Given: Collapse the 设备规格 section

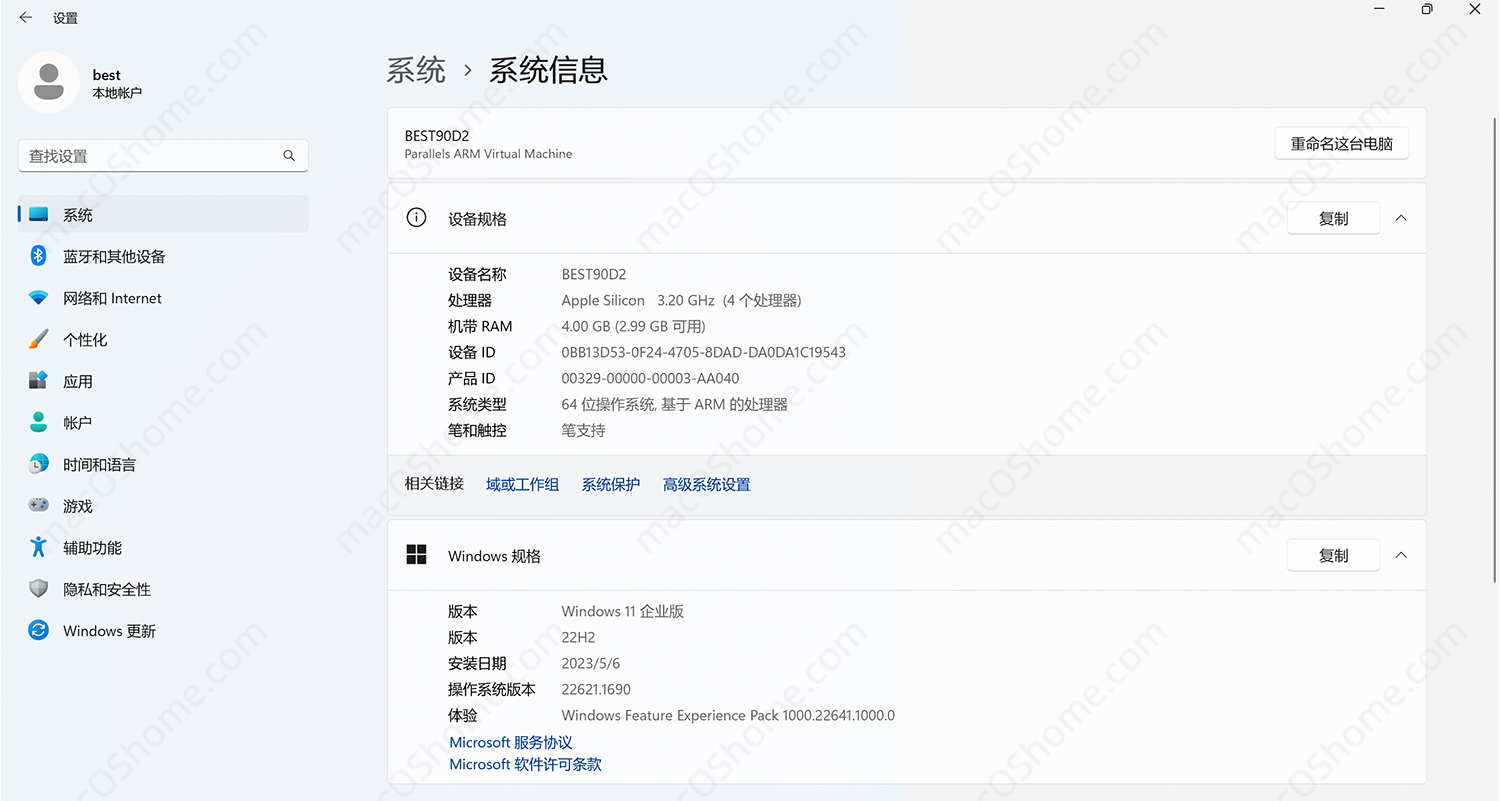Looking at the screenshot, I should tap(1400, 217).
